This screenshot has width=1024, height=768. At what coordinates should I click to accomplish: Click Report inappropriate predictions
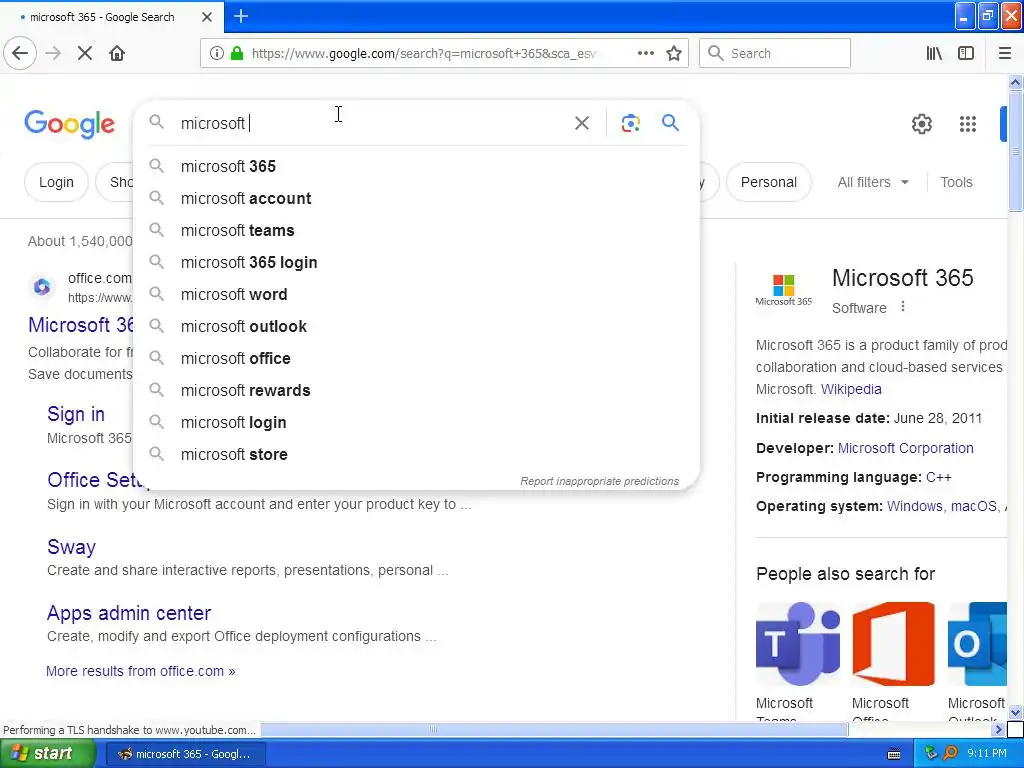pos(600,481)
